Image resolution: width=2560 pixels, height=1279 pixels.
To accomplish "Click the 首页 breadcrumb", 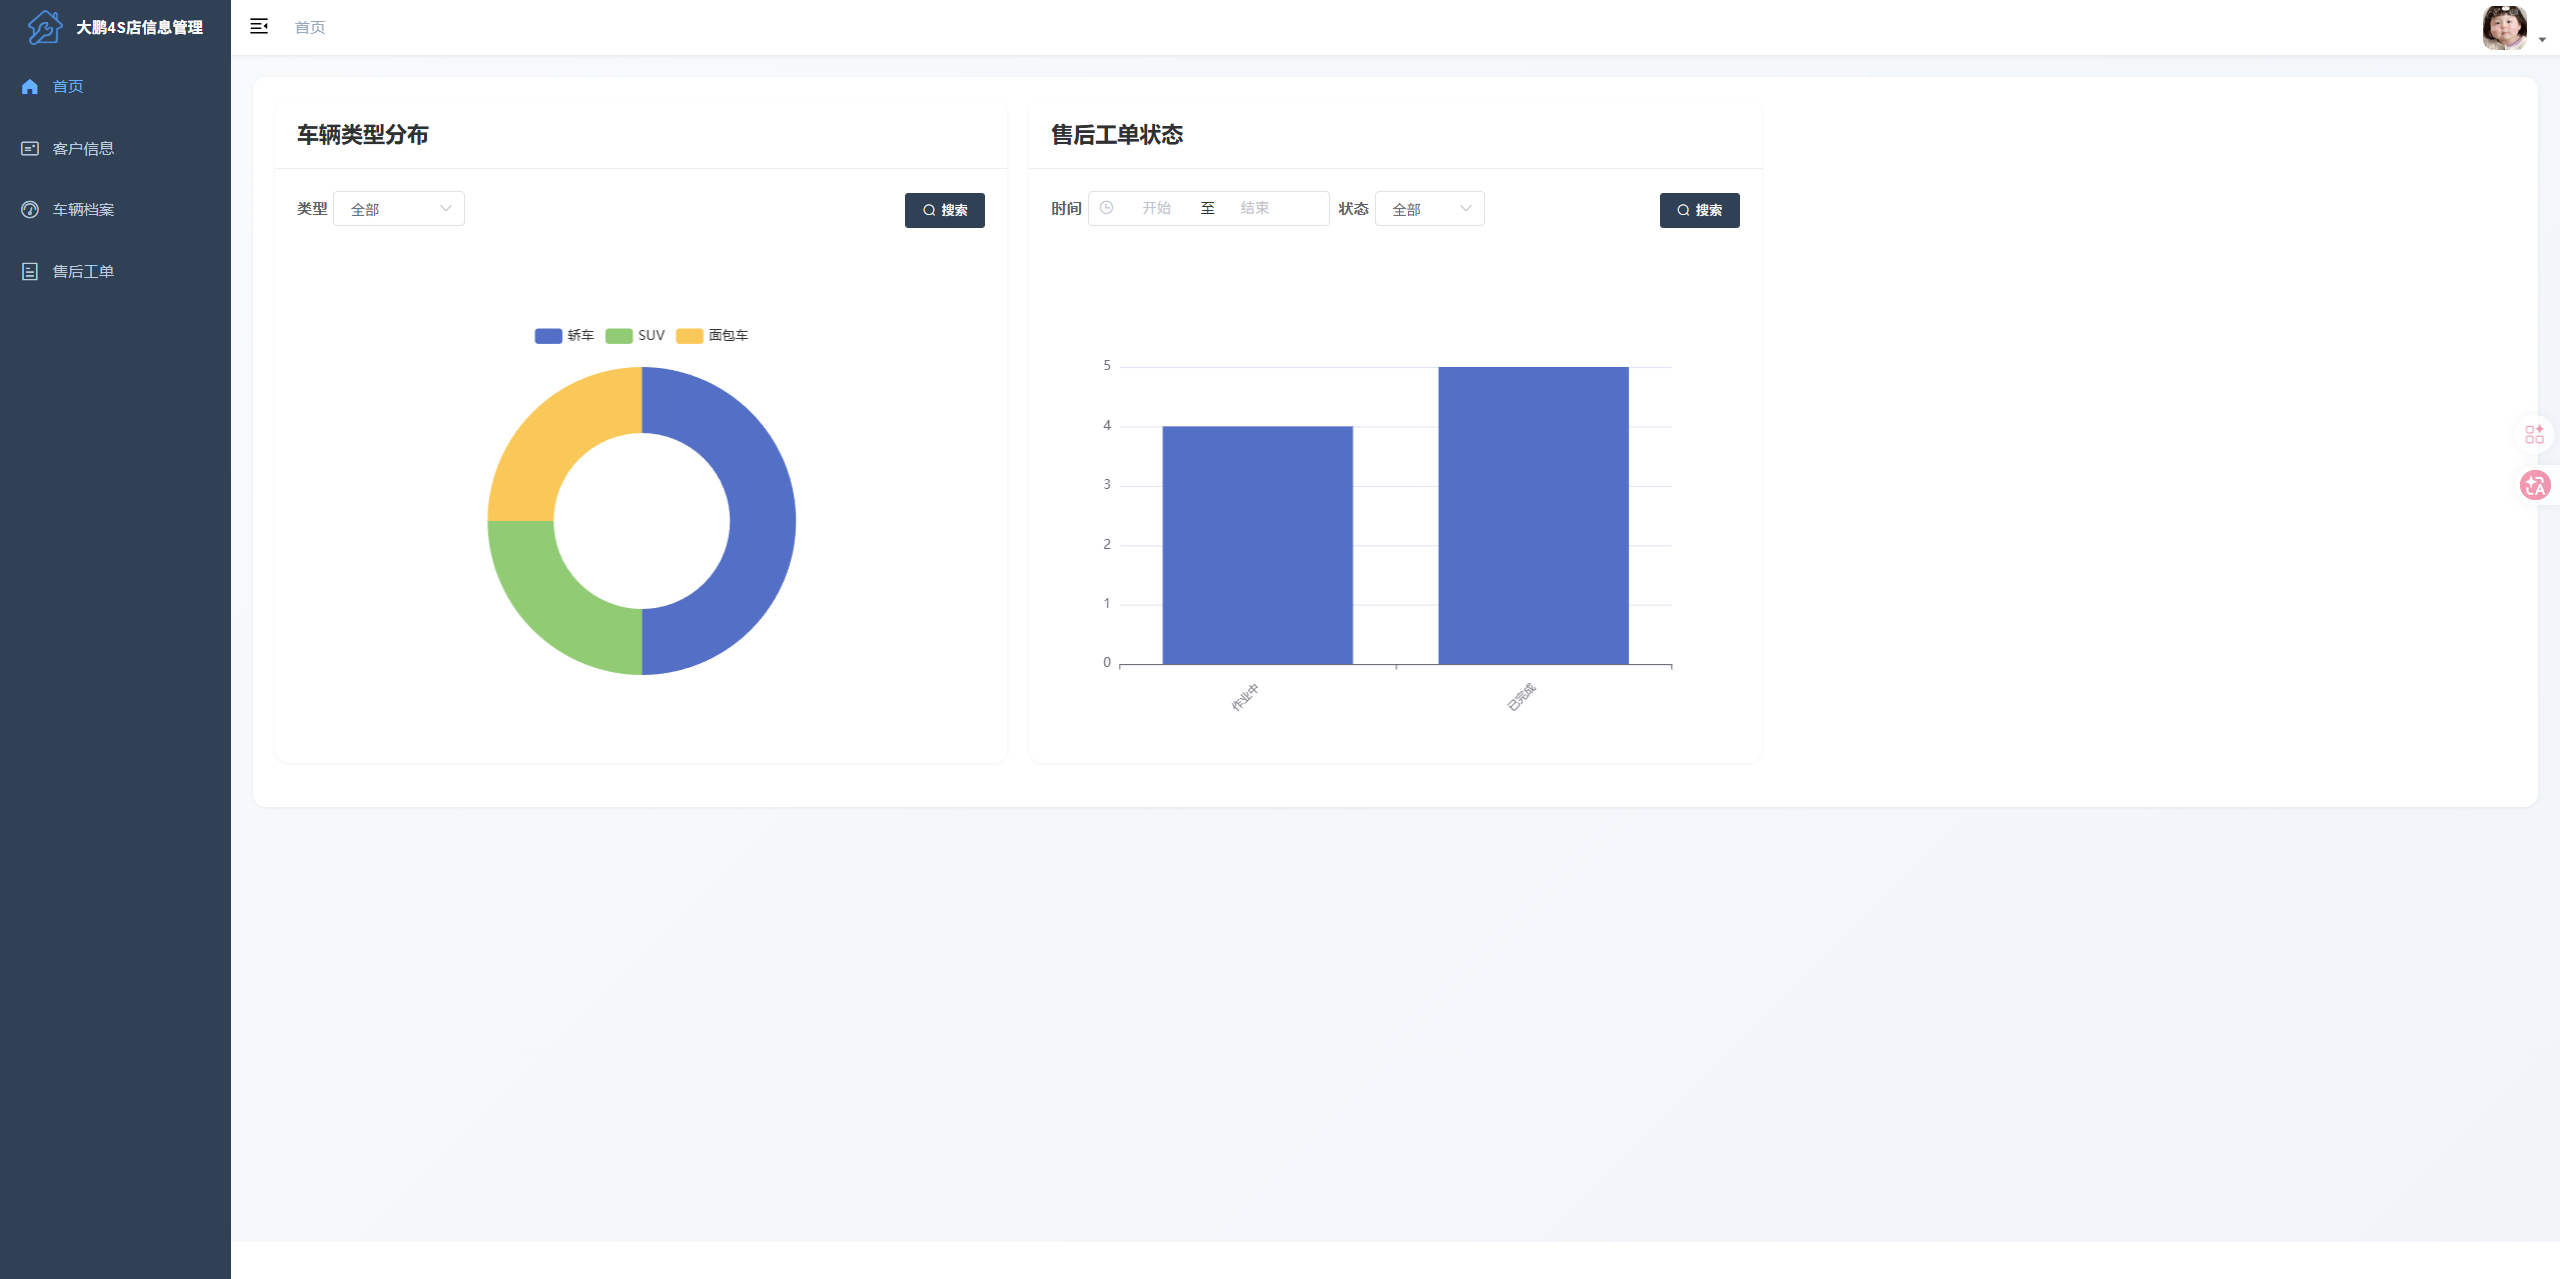I will click(x=310, y=27).
